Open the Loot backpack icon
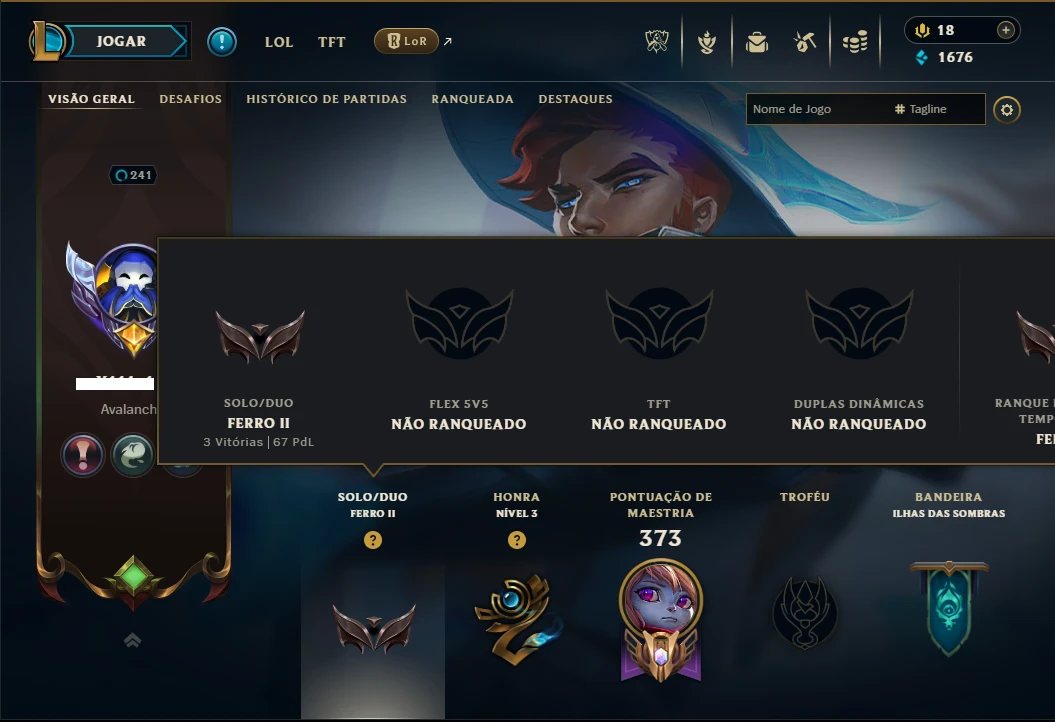This screenshot has height=722, width=1055. coord(757,42)
